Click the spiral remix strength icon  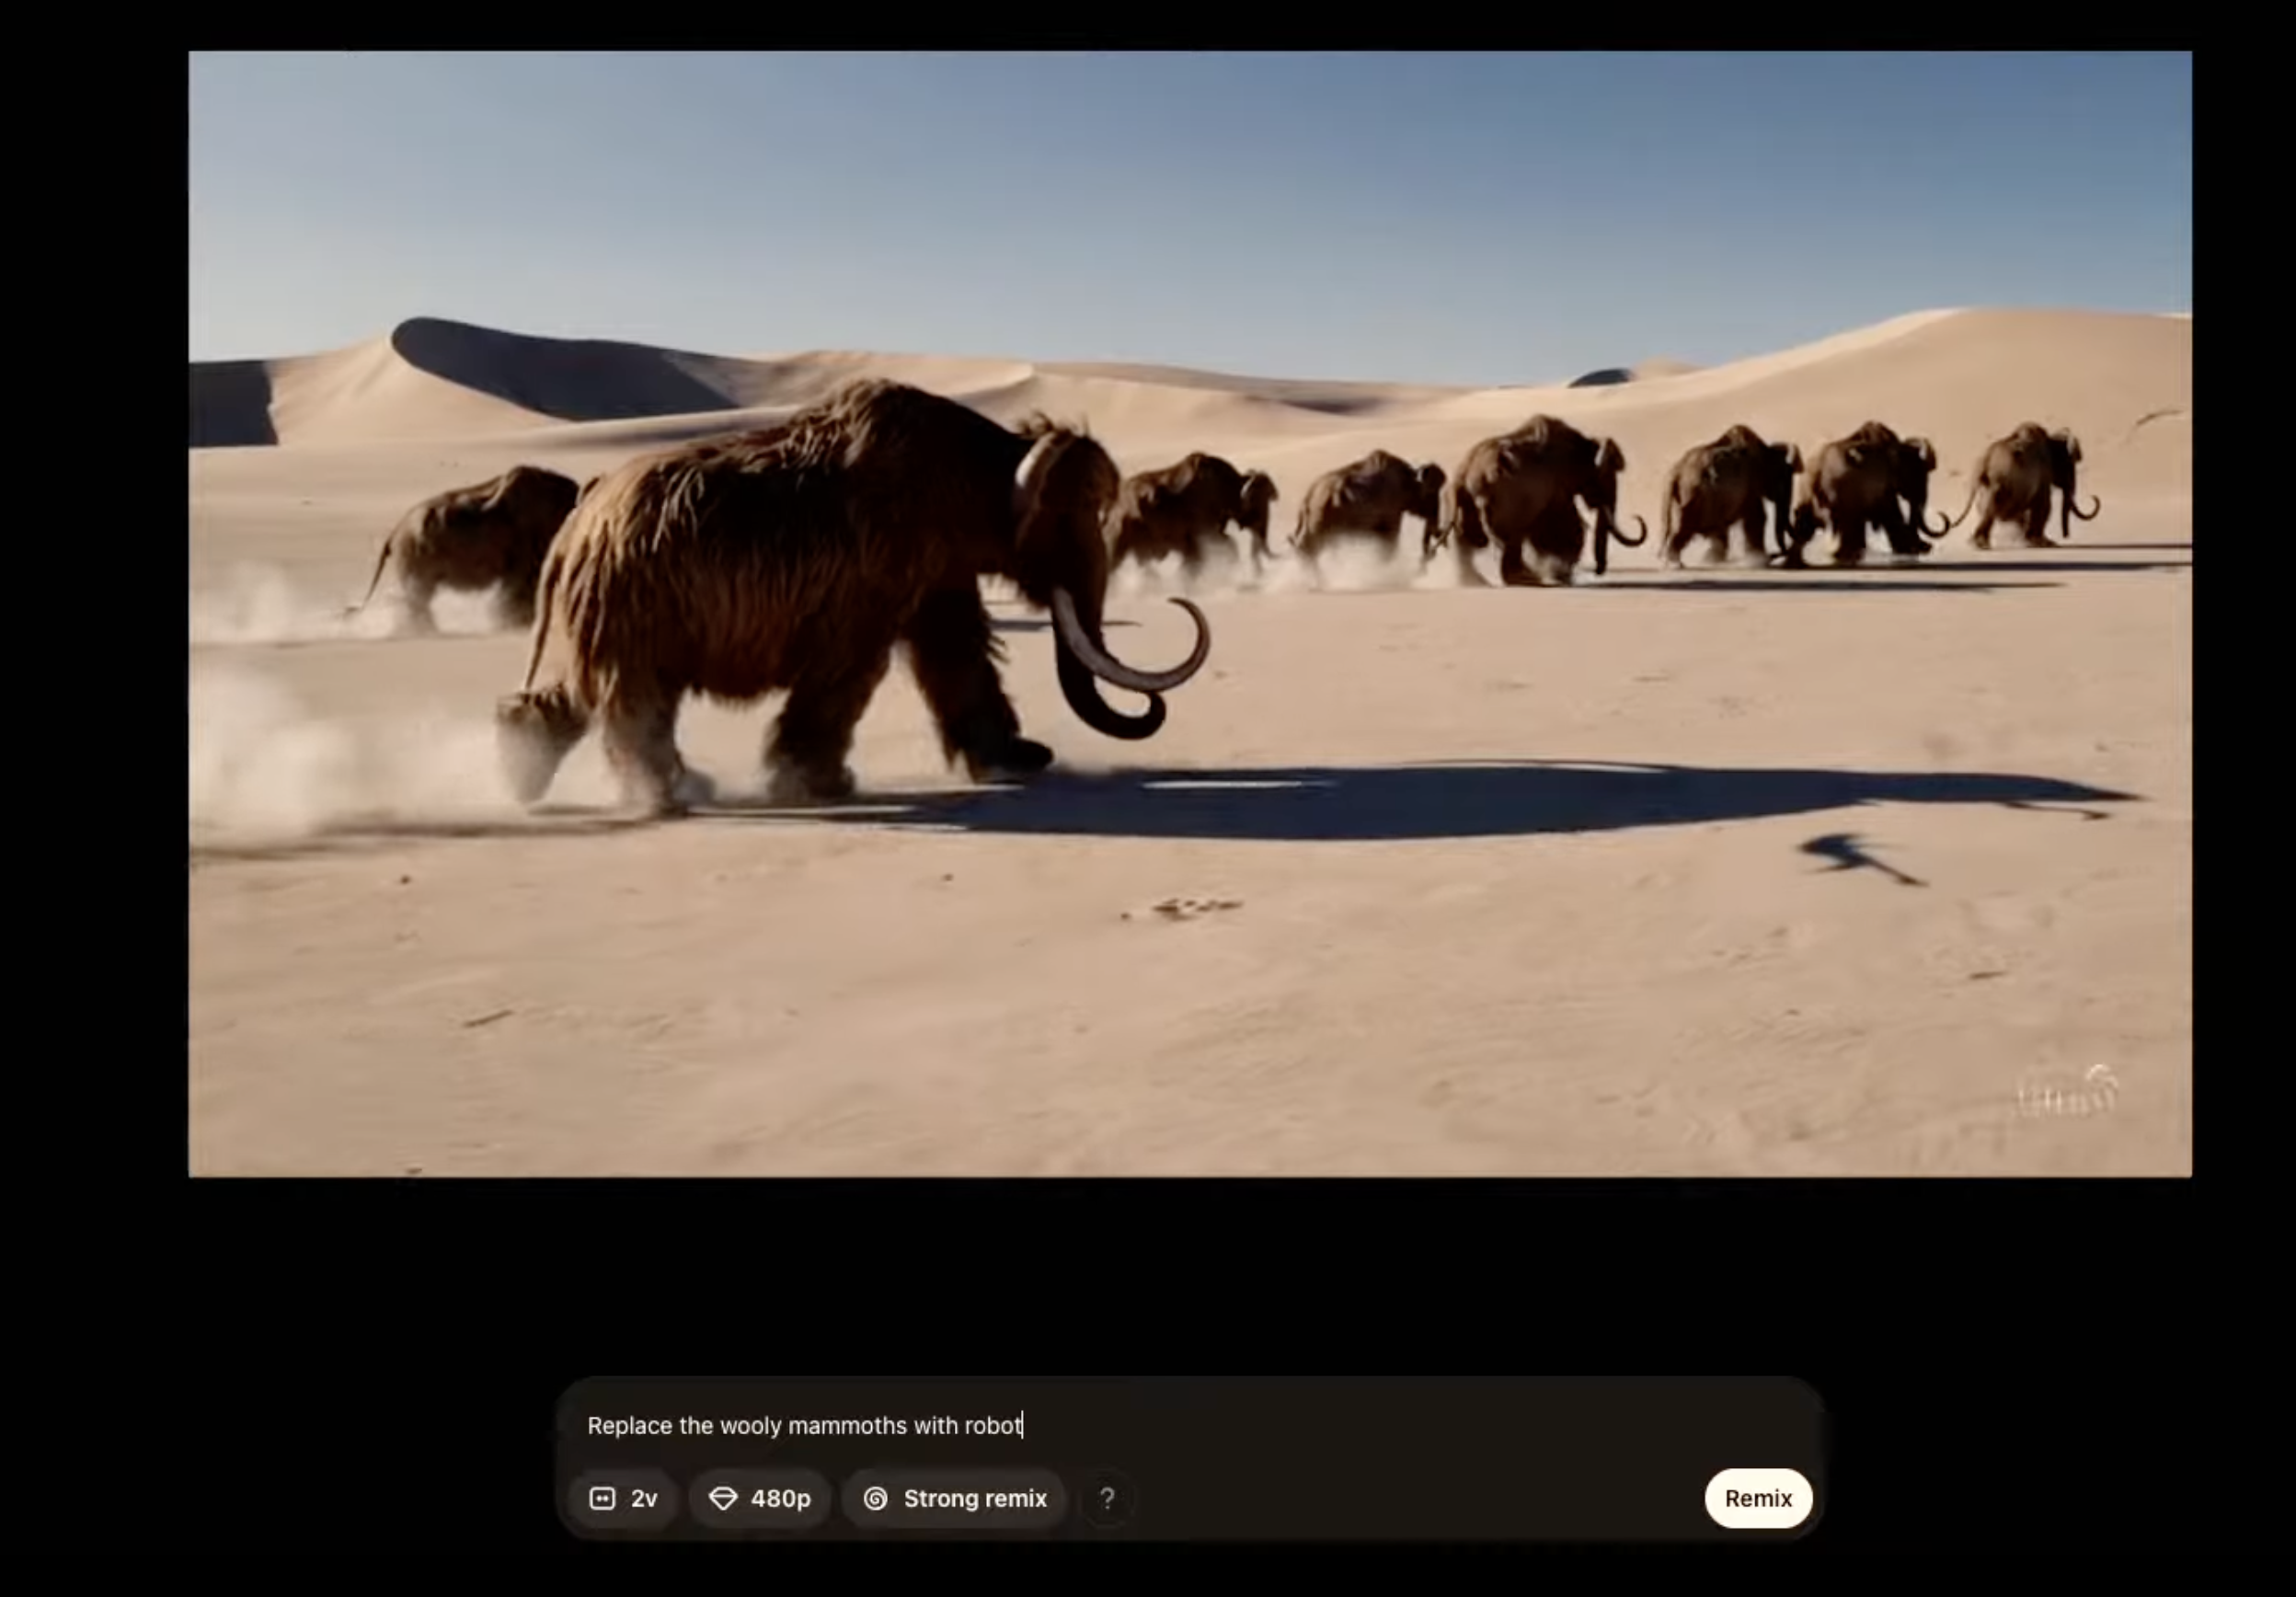pos(875,1498)
